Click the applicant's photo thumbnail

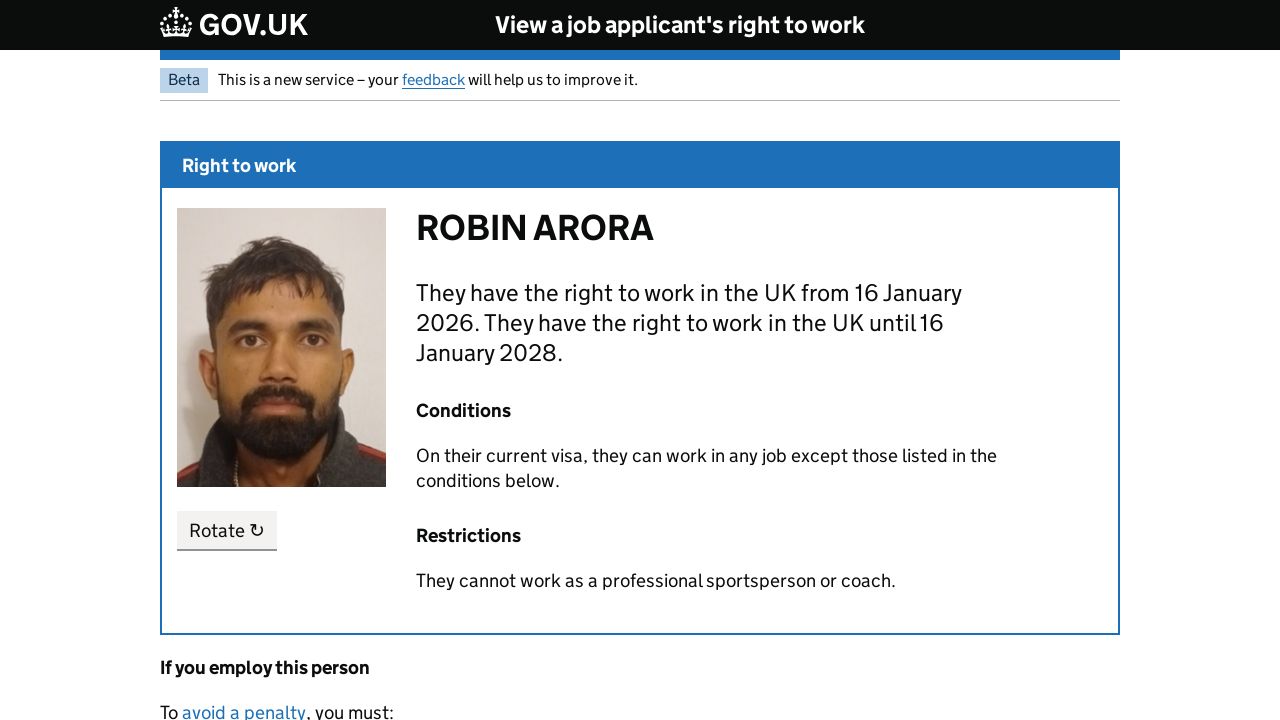pos(281,347)
